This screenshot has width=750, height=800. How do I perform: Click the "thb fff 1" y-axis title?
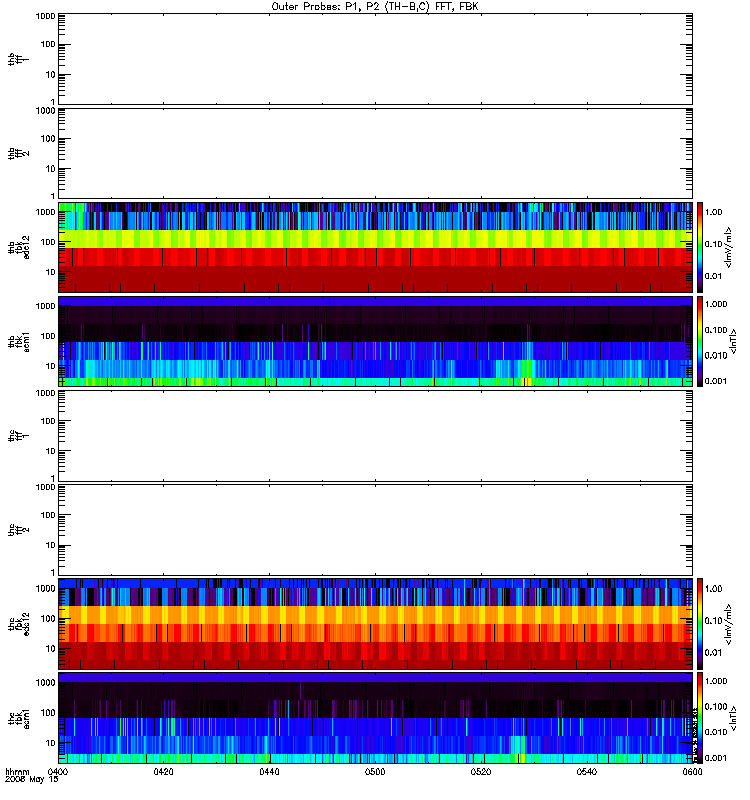19,59
